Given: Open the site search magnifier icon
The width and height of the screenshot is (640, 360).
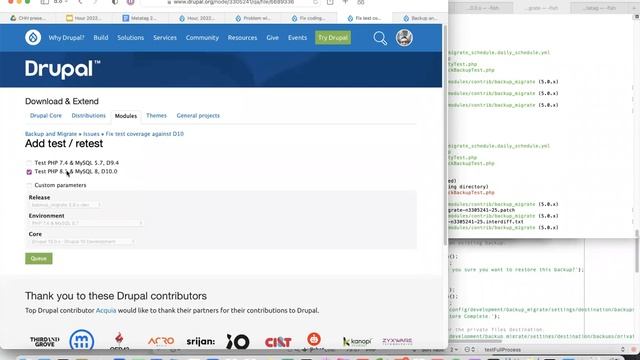Looking at the screenshot, I should (380, 38).
